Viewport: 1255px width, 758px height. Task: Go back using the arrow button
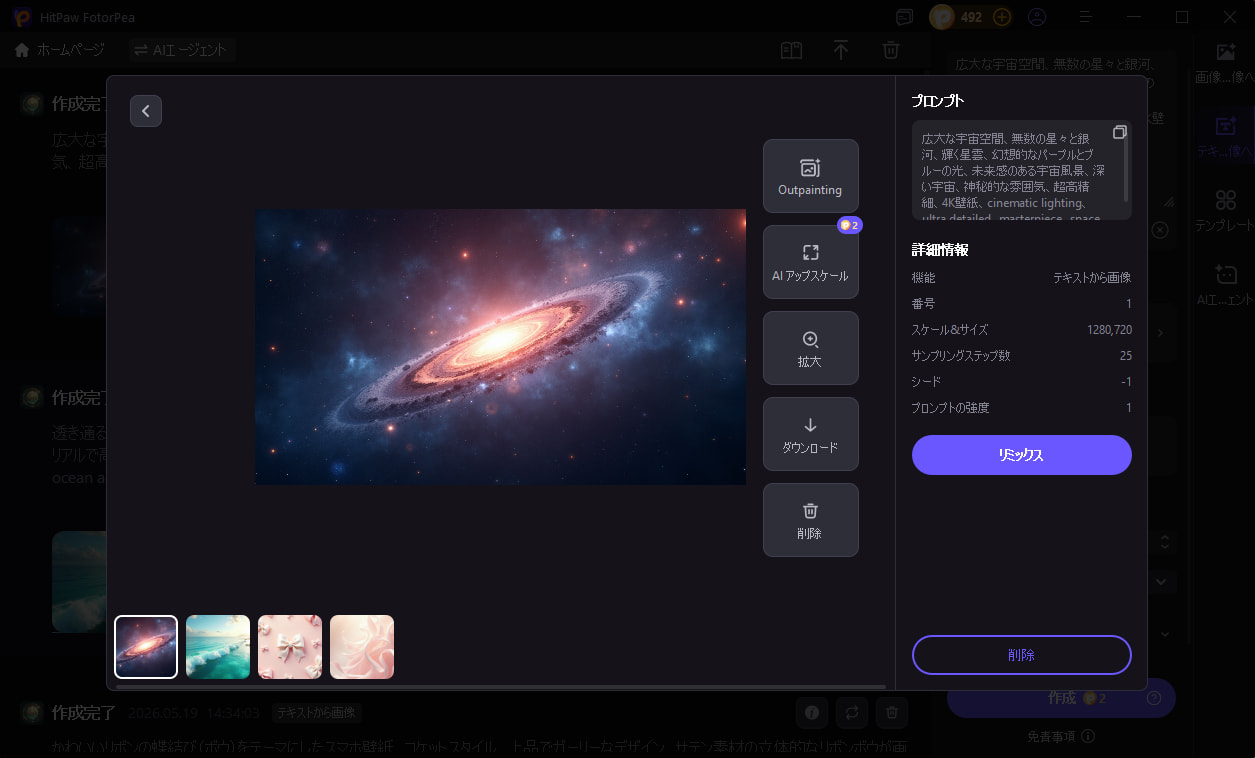tap(146, 111)
